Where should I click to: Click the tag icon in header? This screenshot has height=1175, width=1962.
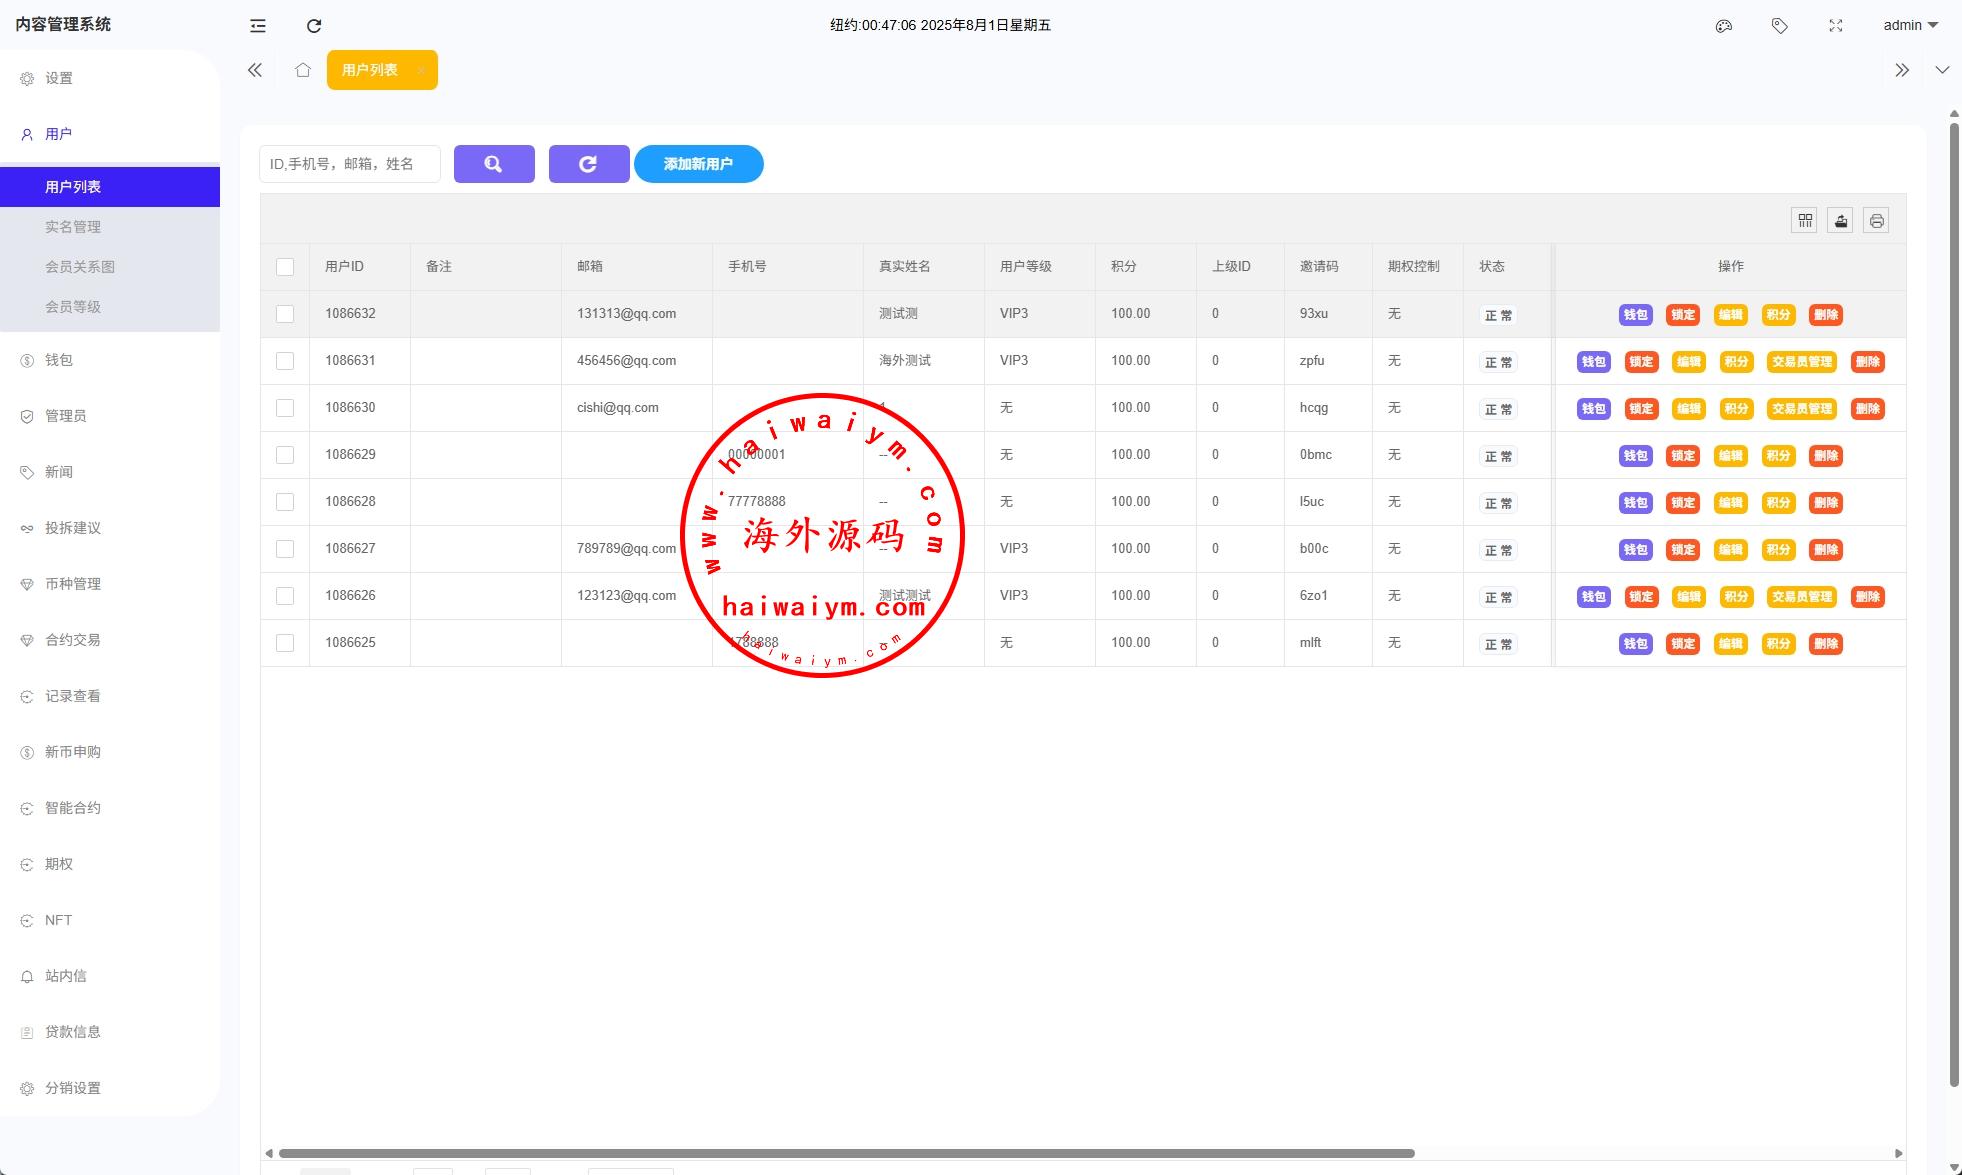click(1779, 26)
